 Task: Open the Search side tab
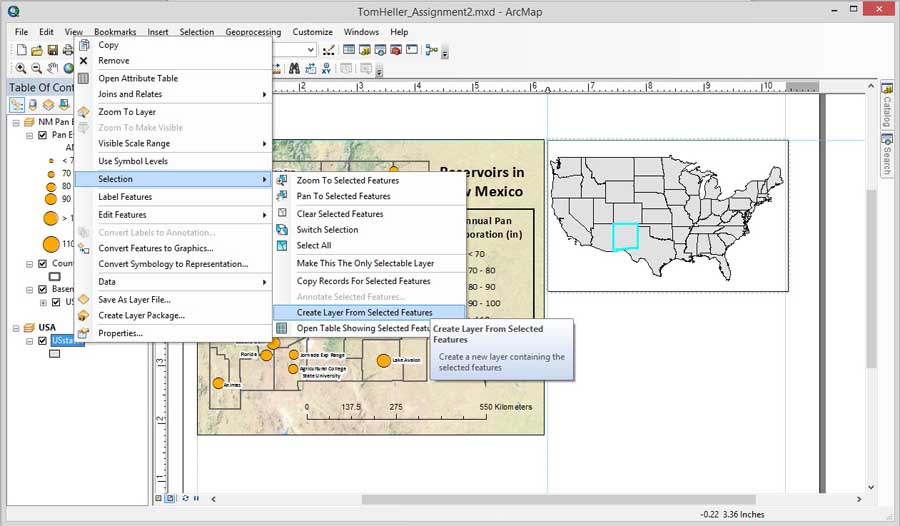[887, 154]
